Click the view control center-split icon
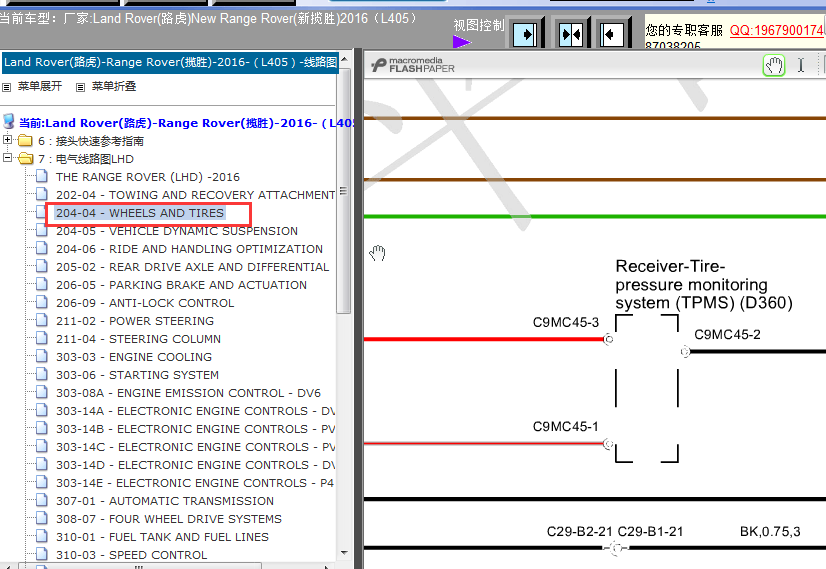Viewport: 826px width, 569px height. tap(571, 35)
